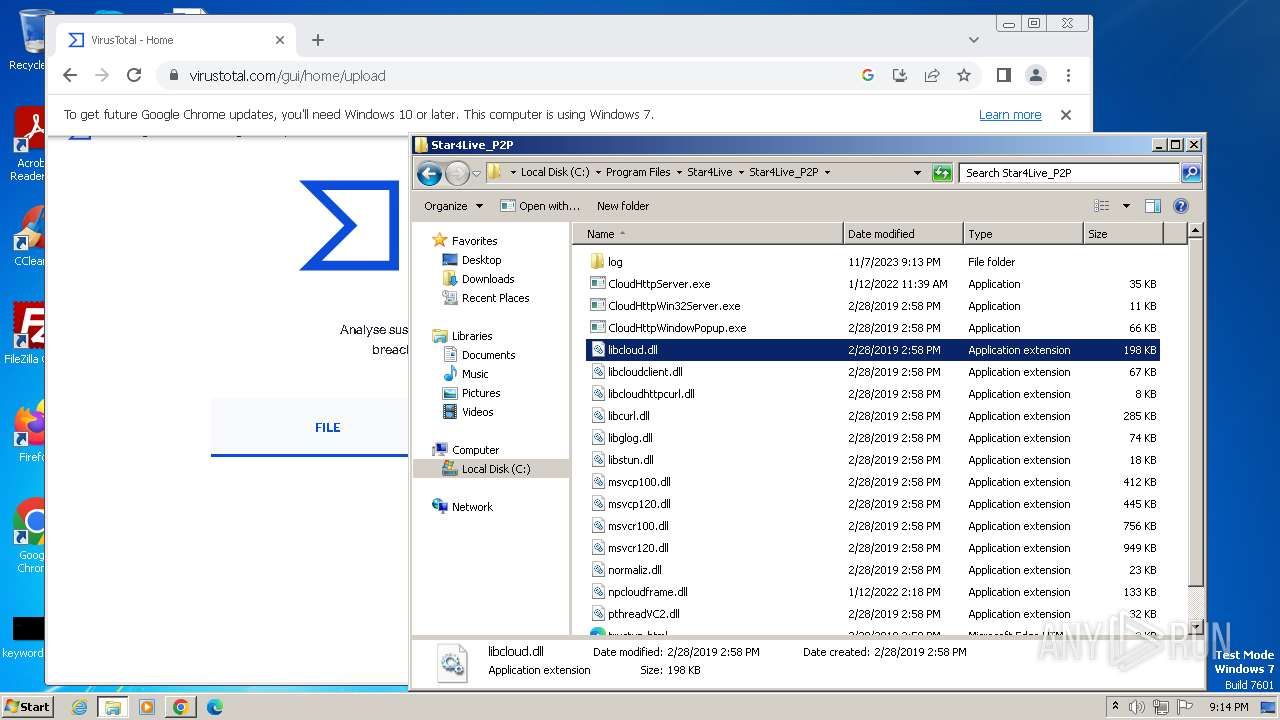Screen dimensions: 1280x720
Task: Select Local Disk (C:) in tree
Action: pyautogui.click(x=495, y=469)
